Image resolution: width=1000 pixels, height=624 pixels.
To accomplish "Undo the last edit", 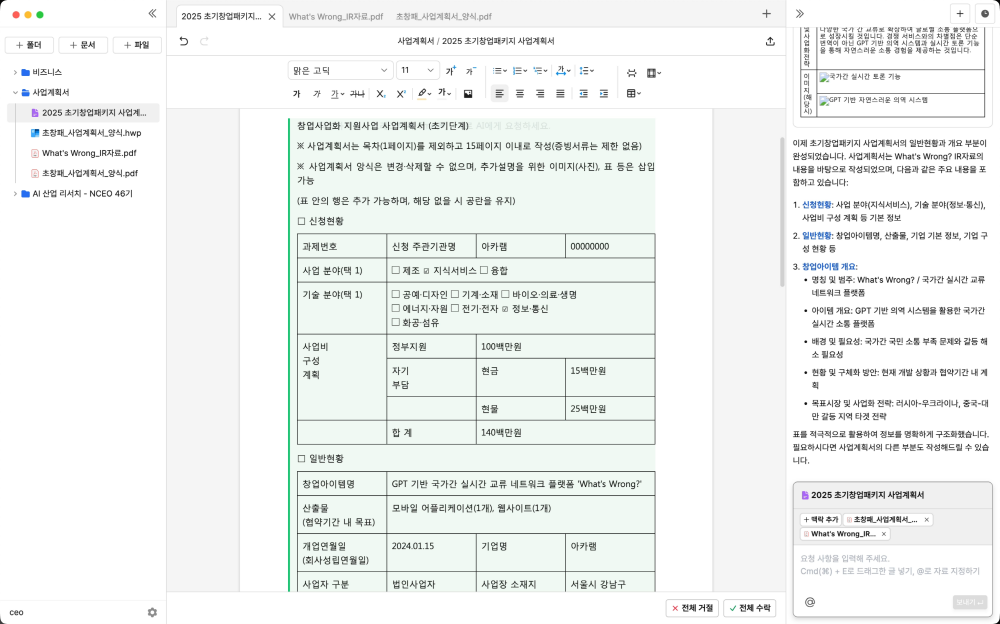I will click(184, 41).
